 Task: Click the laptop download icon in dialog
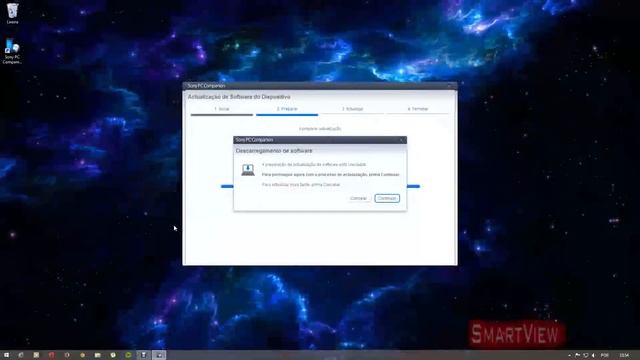(248, 170)
